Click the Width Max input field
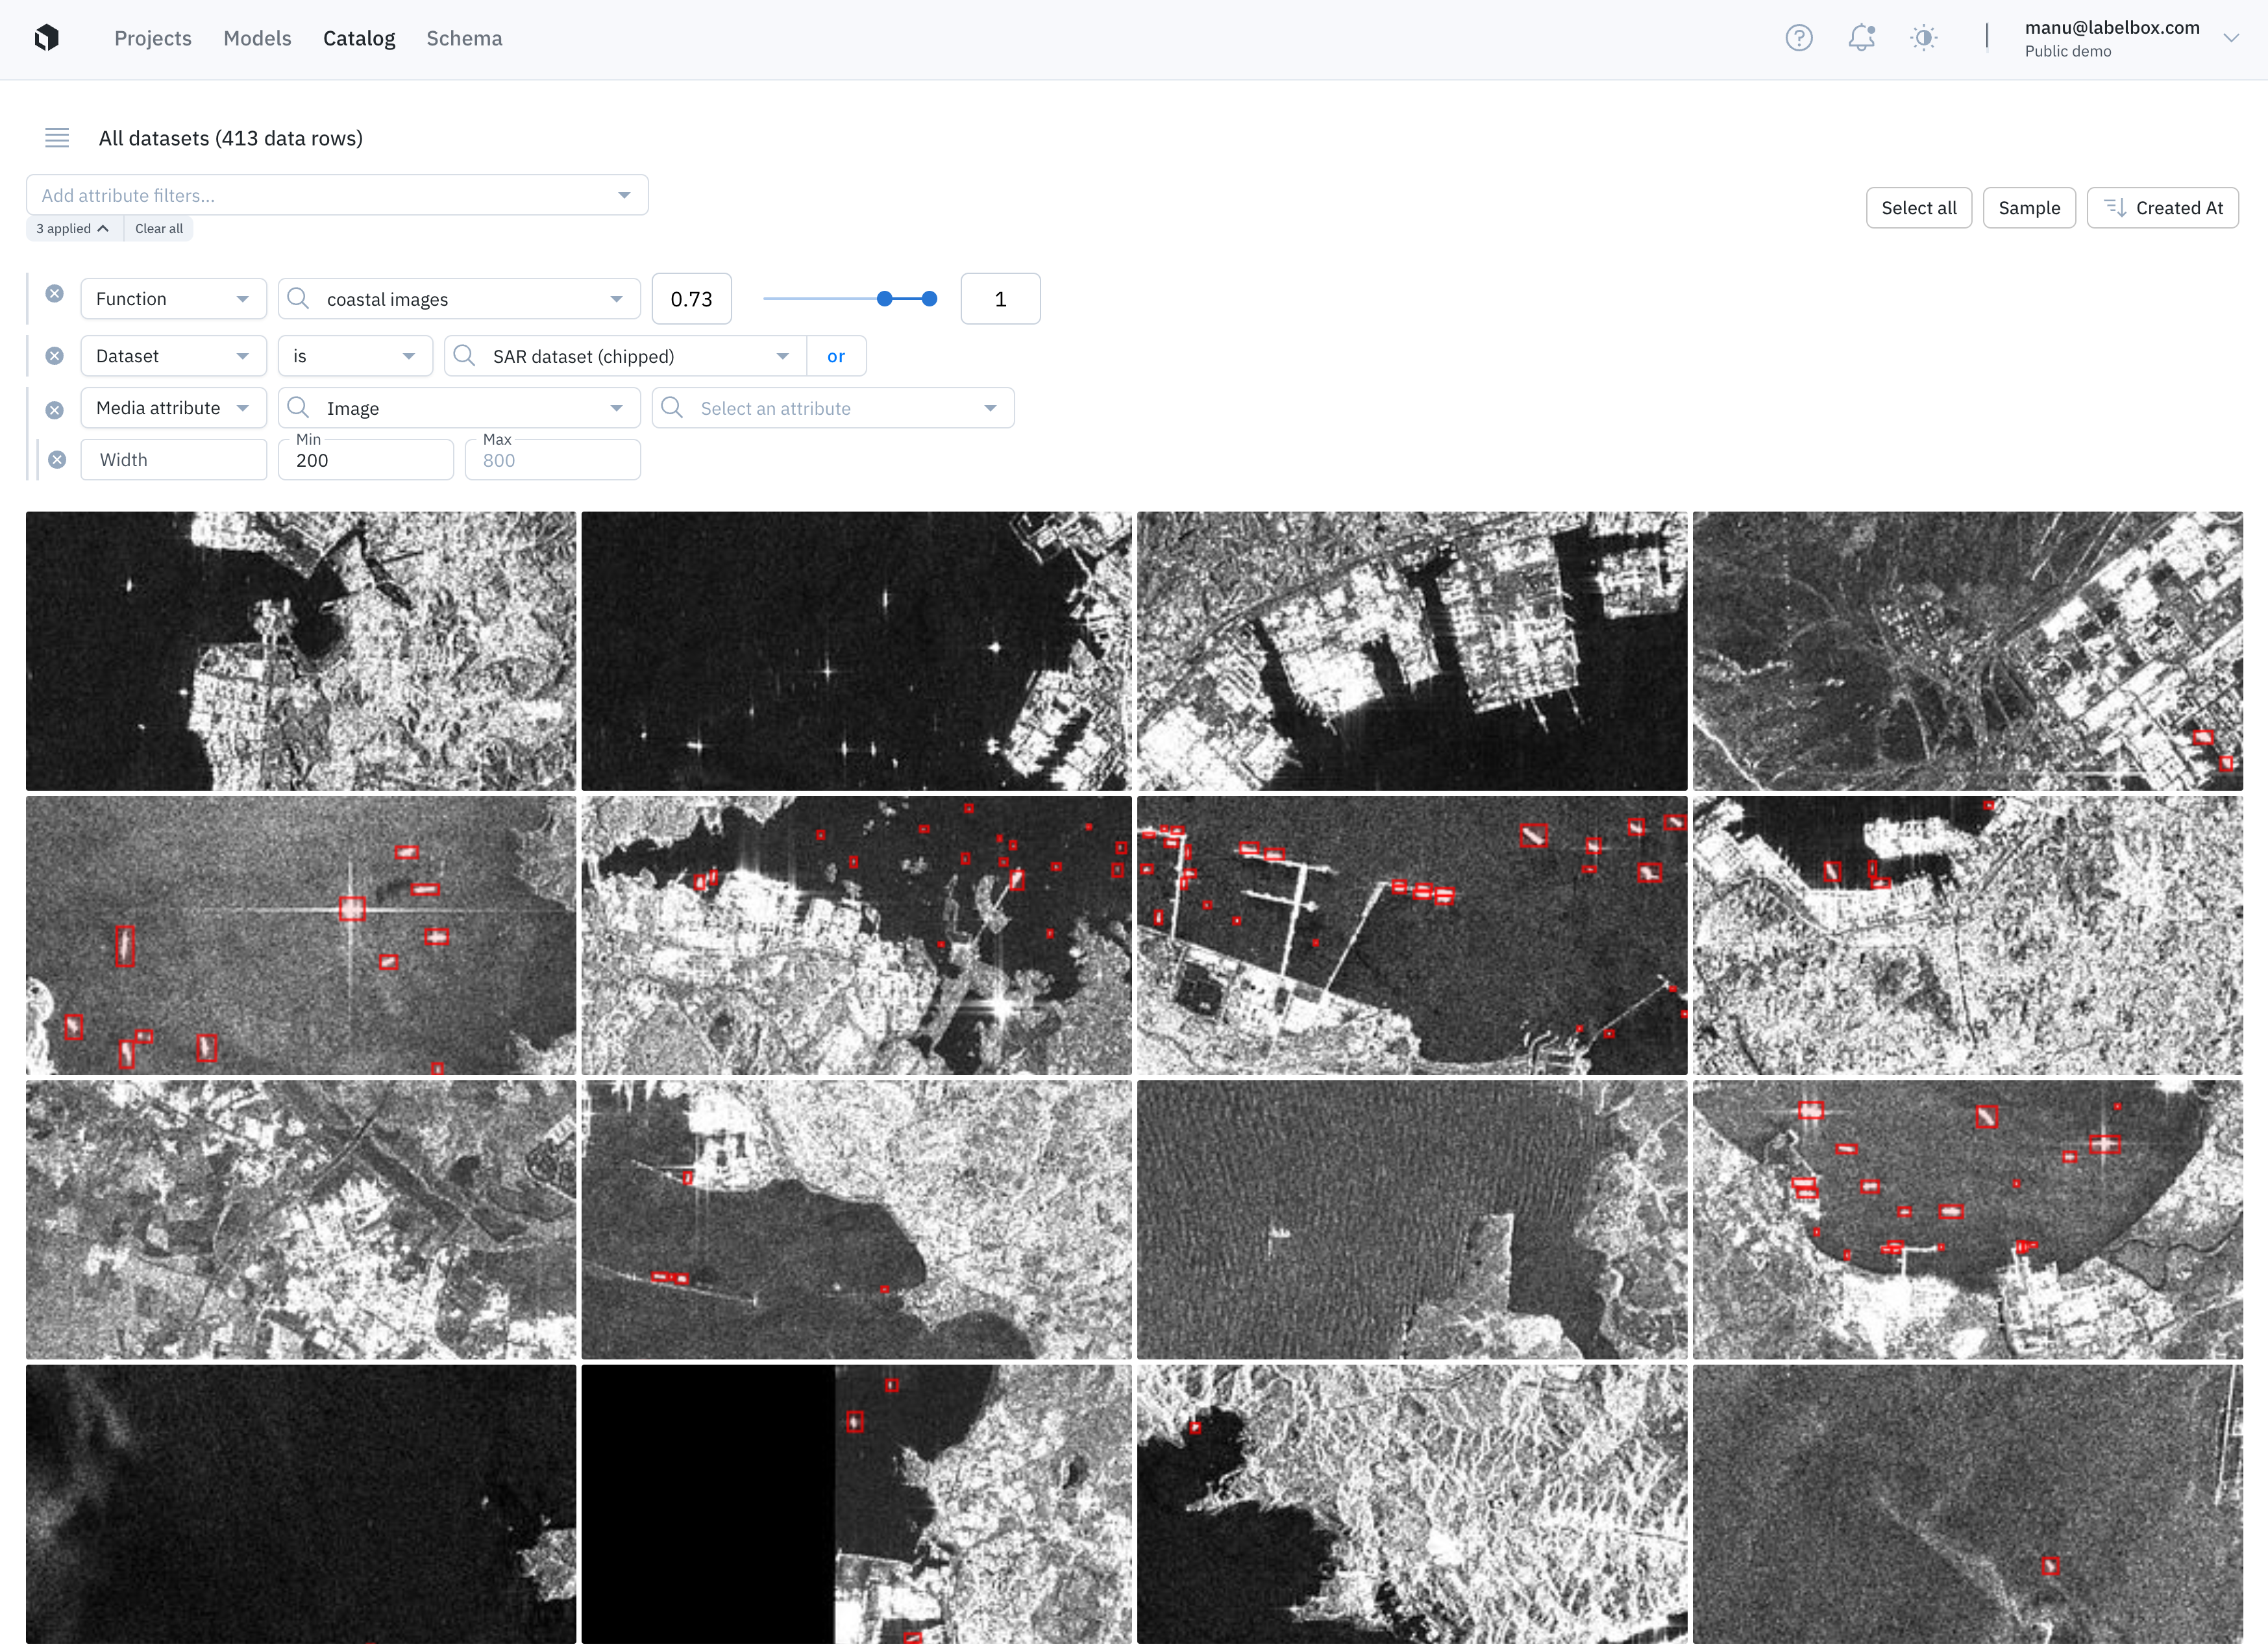This screenshot has height=1649, width=2268. 552,461
